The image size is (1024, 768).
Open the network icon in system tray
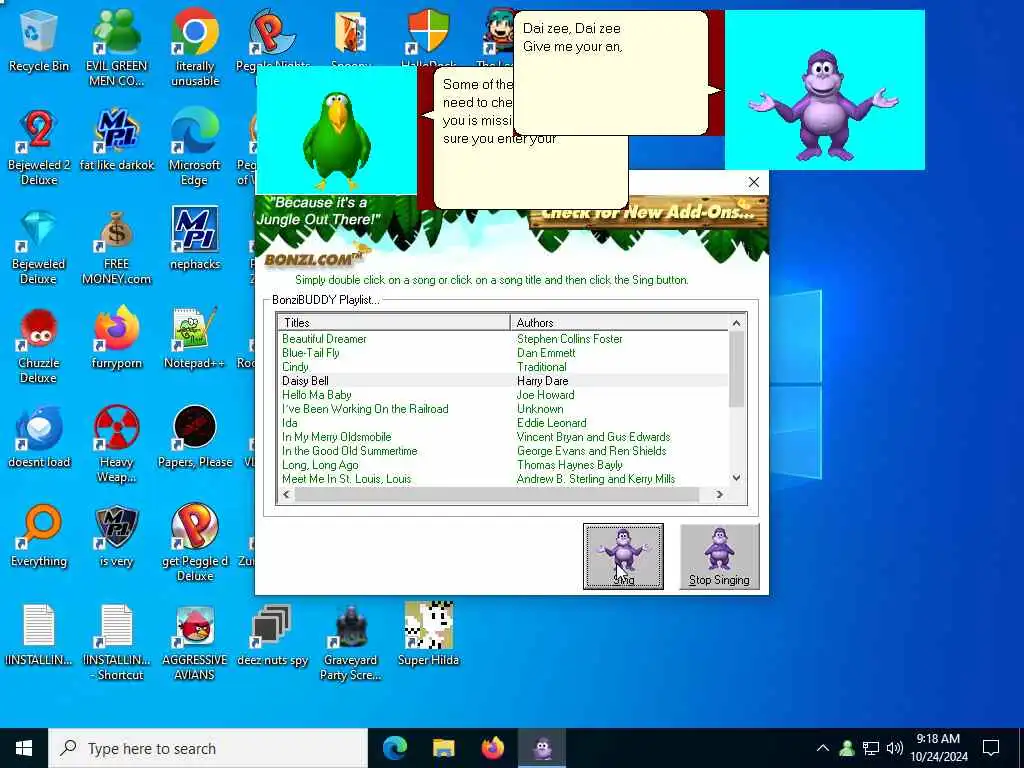coord(871,748)
